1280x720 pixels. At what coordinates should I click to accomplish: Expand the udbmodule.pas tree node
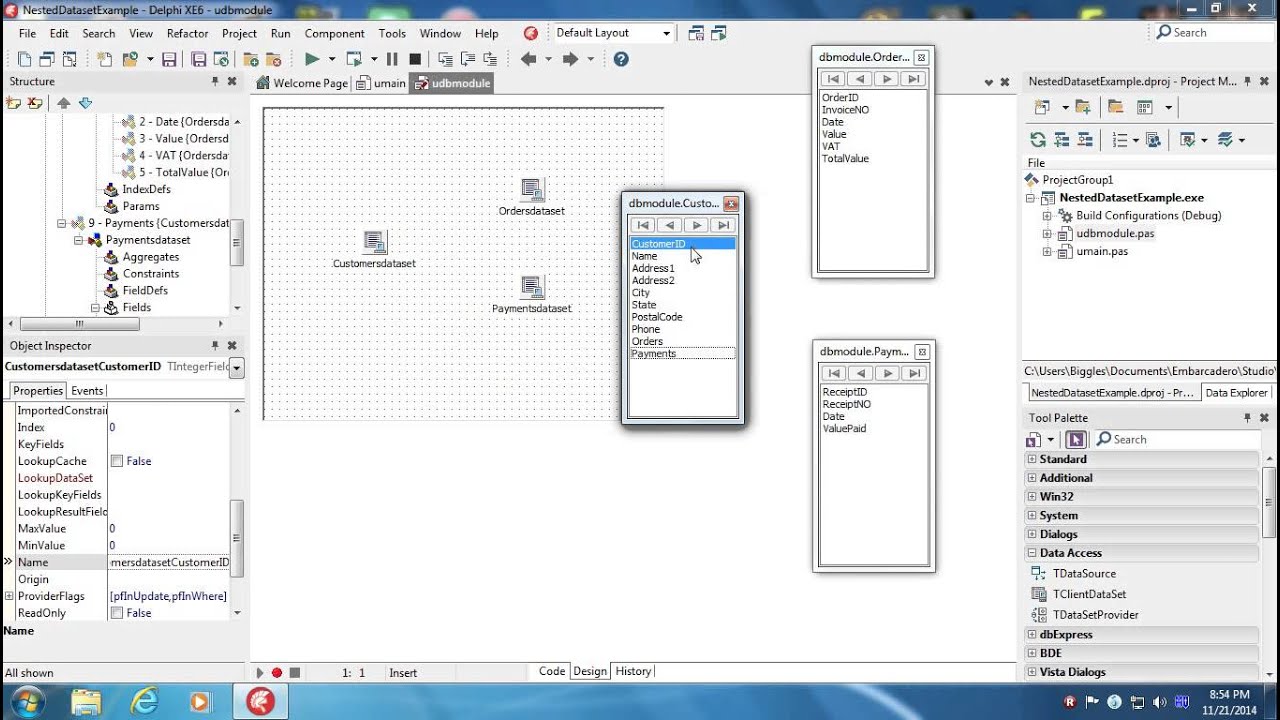(1047, 234)
